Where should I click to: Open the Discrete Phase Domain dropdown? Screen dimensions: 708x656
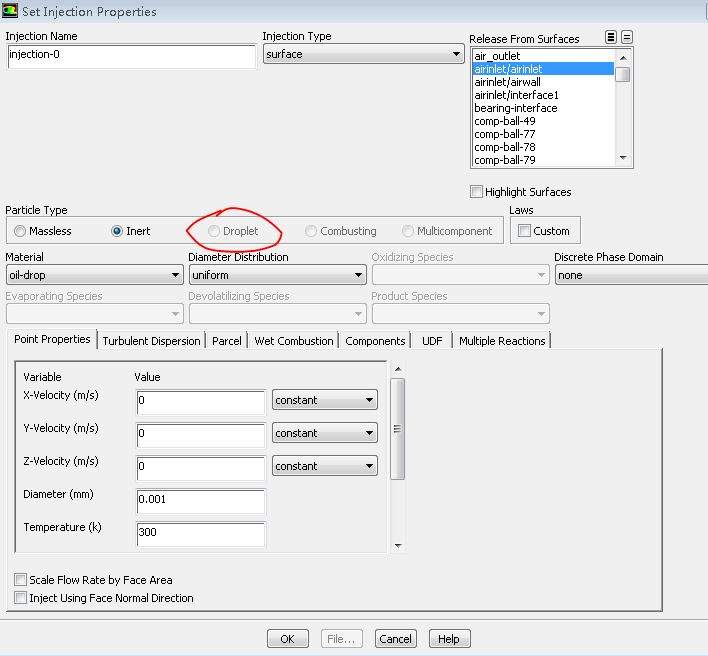click(x=631, y=275)
